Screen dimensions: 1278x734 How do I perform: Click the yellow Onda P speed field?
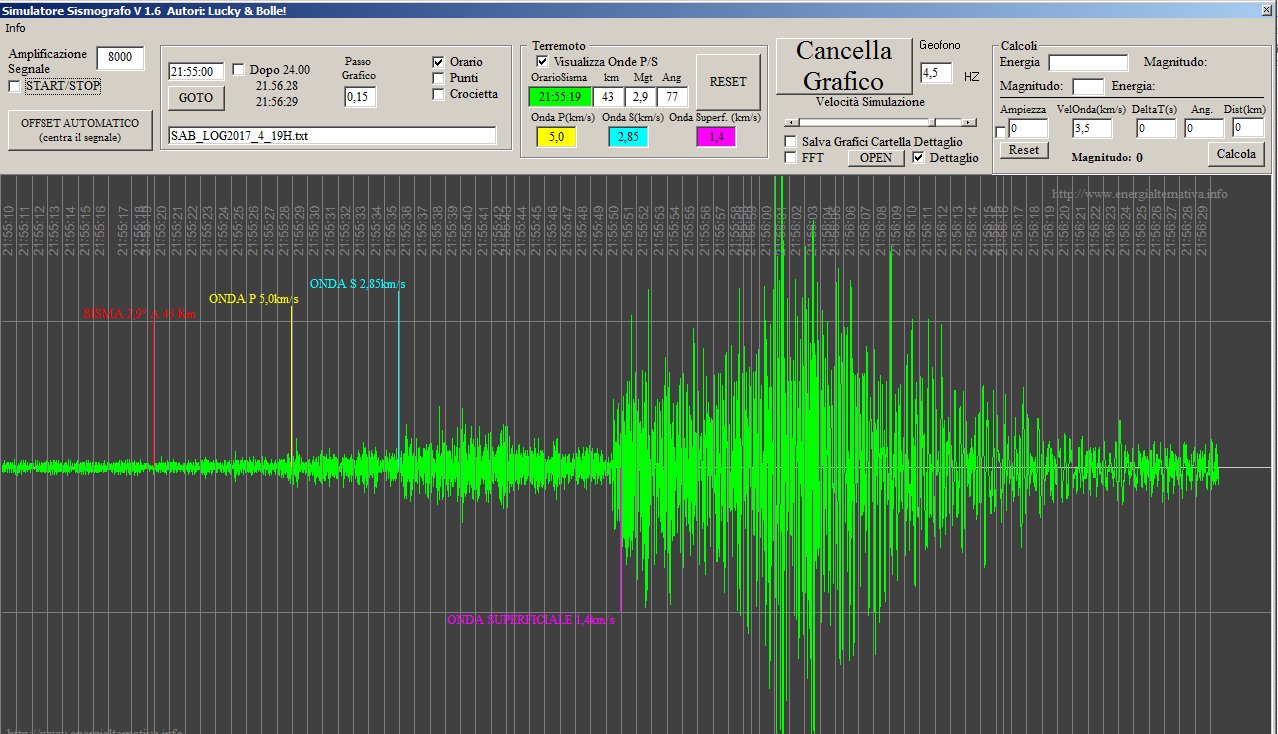556,137
